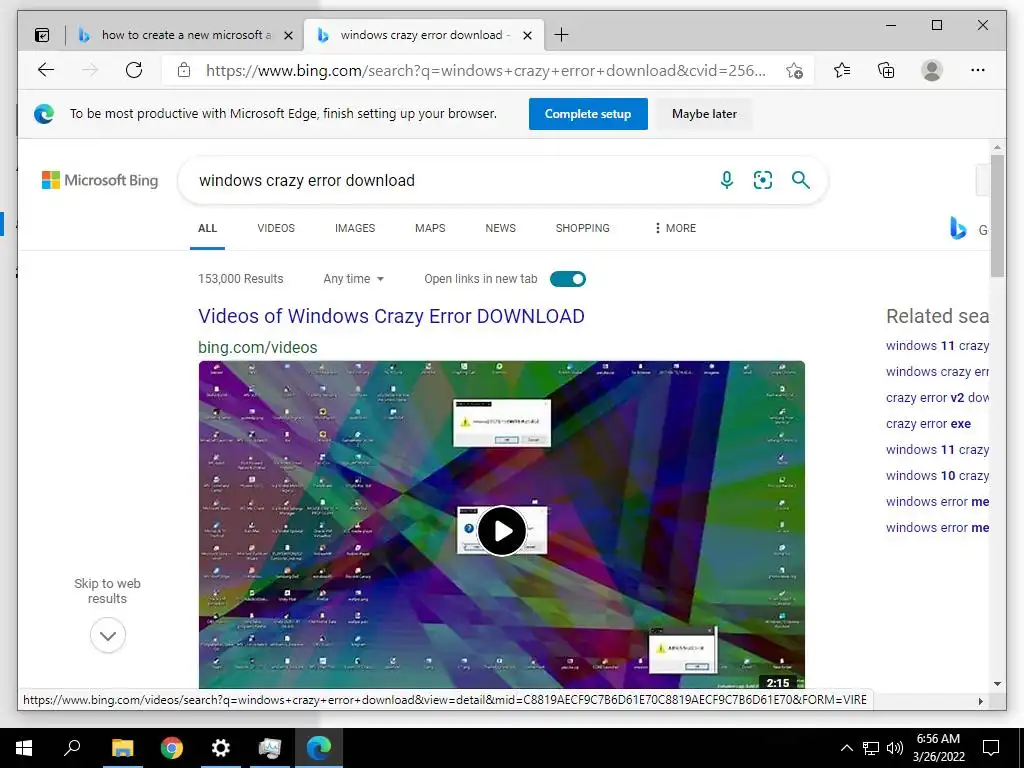Launch Google Chrome from the taskbar
This screenshot has height=768, width=1024.
pyautogui.click(x=172, y=748)
